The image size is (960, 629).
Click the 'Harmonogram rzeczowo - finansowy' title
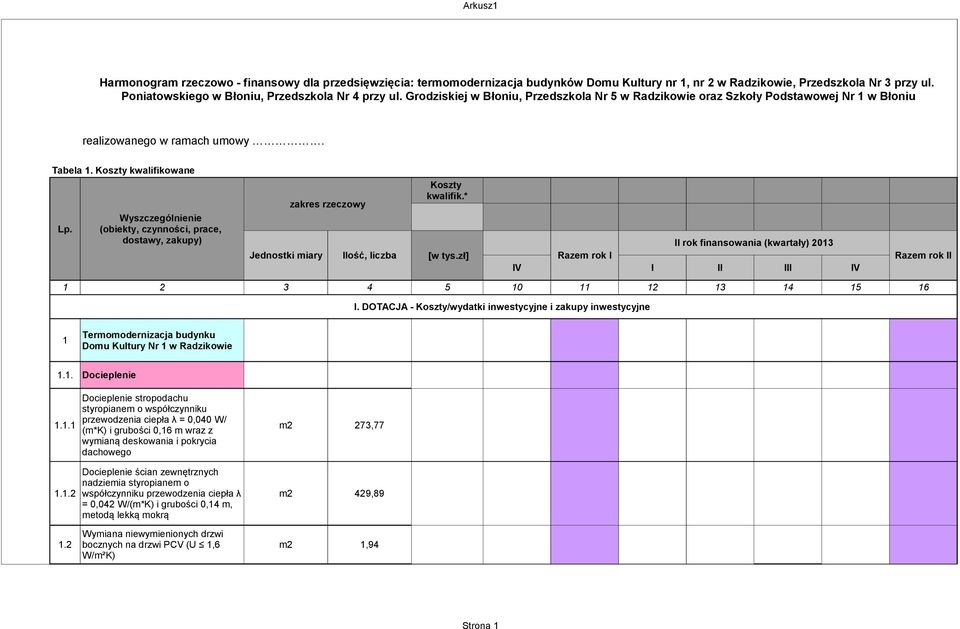pos(517,89)
